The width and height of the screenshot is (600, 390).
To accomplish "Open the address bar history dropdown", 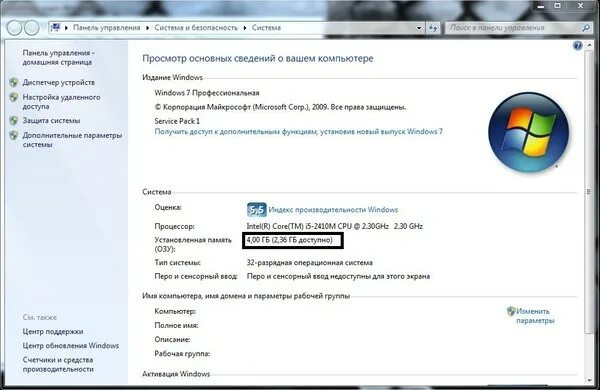I will click(x=419, y=28).
